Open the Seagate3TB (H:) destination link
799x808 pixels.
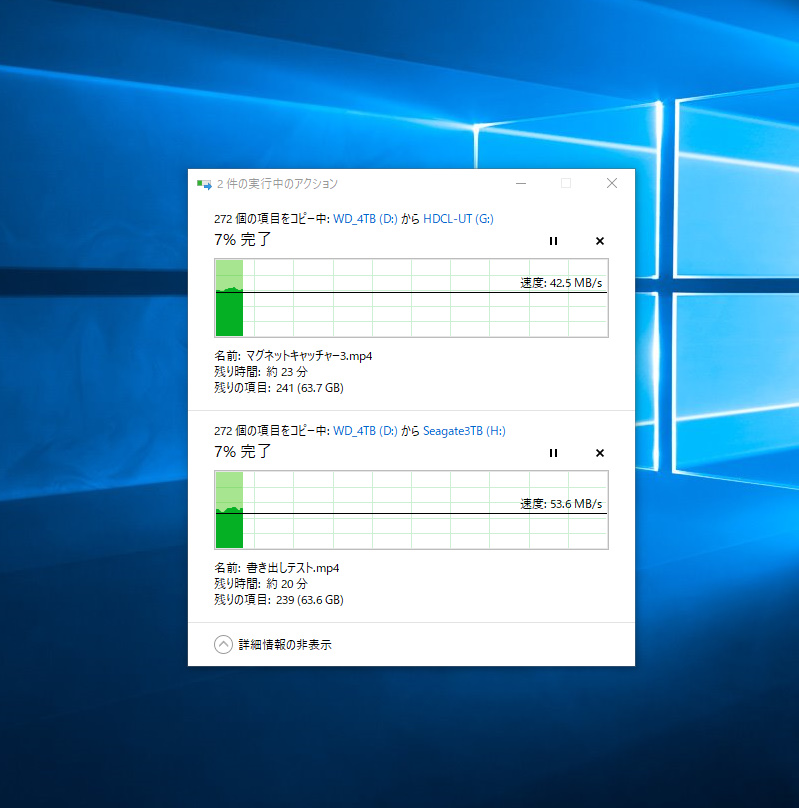(464, 431)
